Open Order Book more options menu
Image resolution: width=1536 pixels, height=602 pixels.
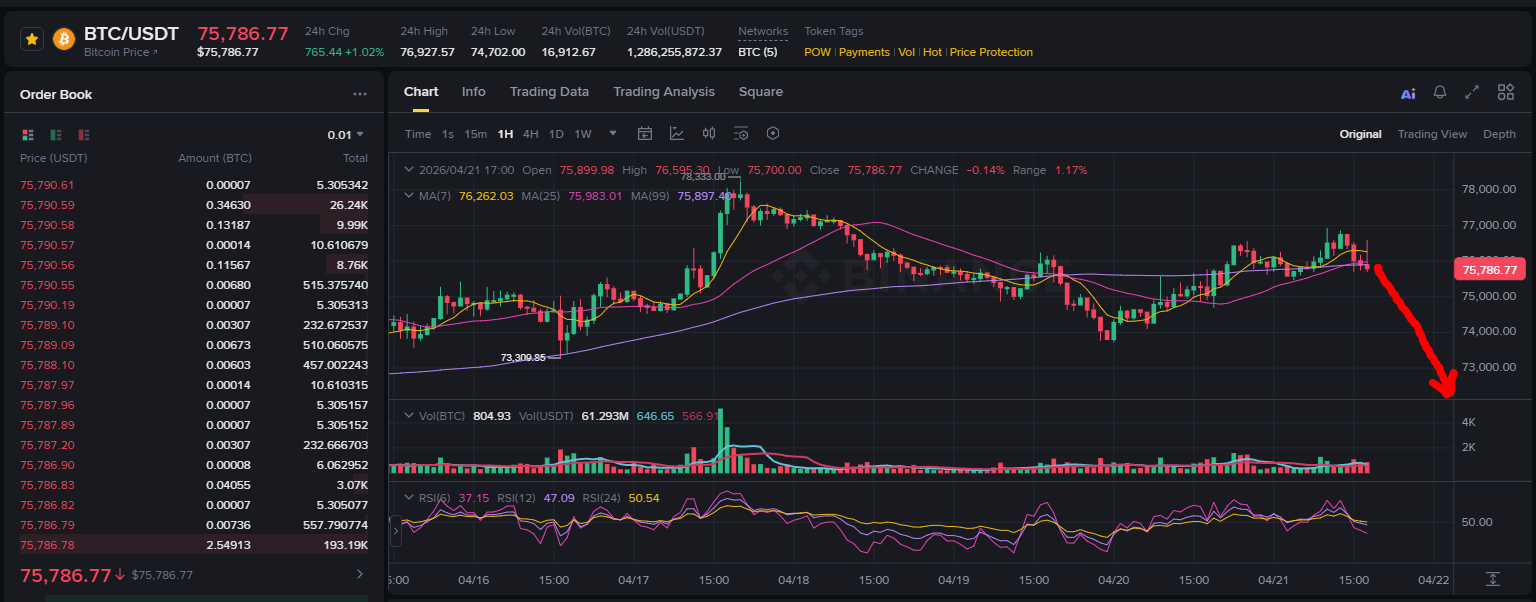tap(360, 94)
